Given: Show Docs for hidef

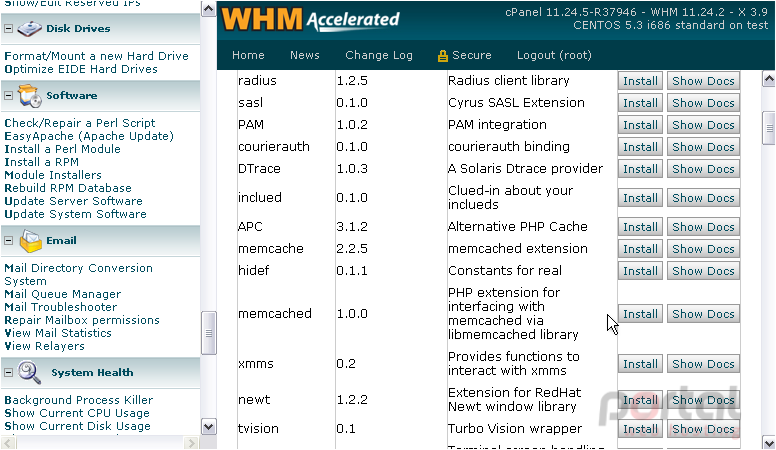Looking at the screenshot, I should tap(703, 271).
